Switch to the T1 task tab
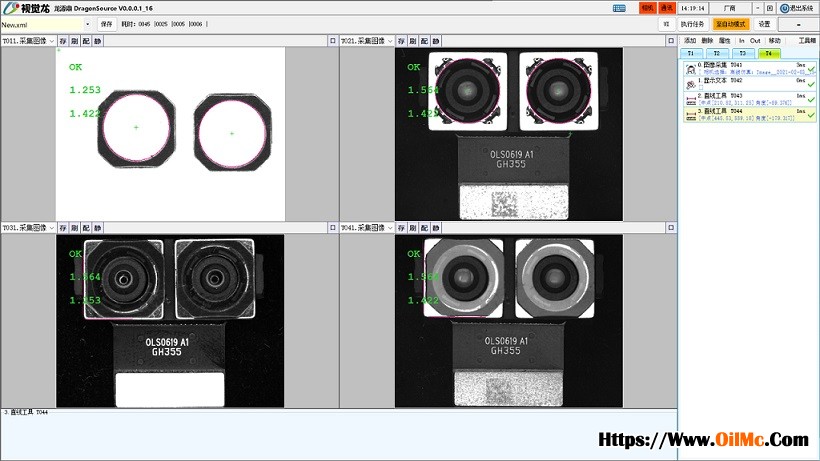820x461 pixels. [691, 53]
